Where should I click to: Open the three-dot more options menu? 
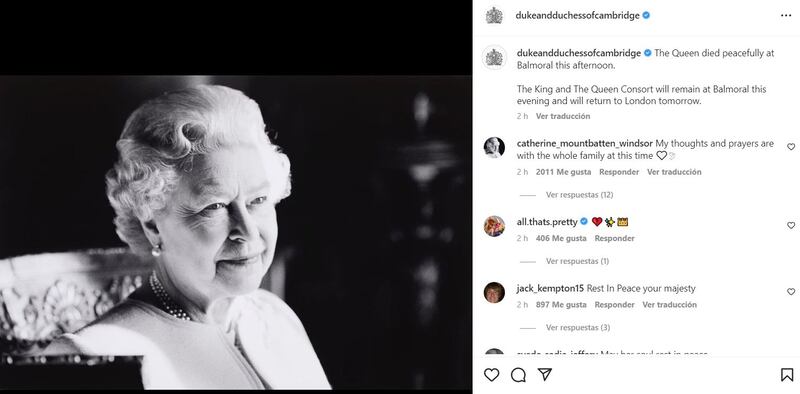pyautogui.click(x=786, y=15)
